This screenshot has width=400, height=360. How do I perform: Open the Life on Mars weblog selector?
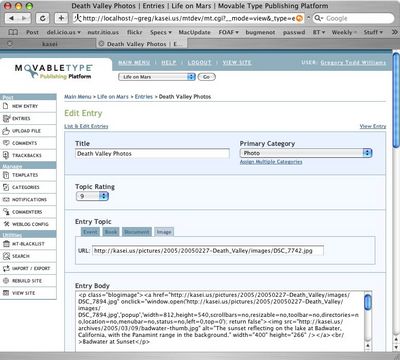157,77
